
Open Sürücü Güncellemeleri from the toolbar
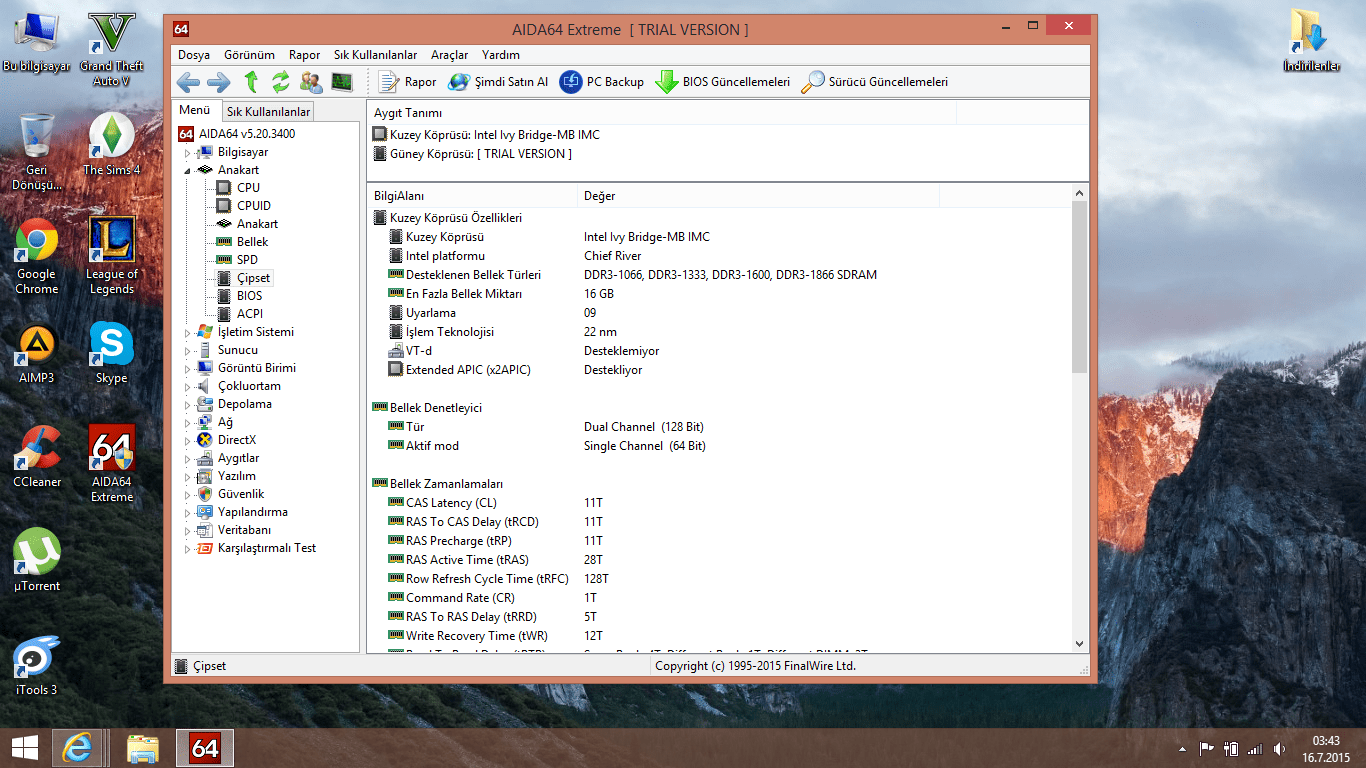(875, 82)
